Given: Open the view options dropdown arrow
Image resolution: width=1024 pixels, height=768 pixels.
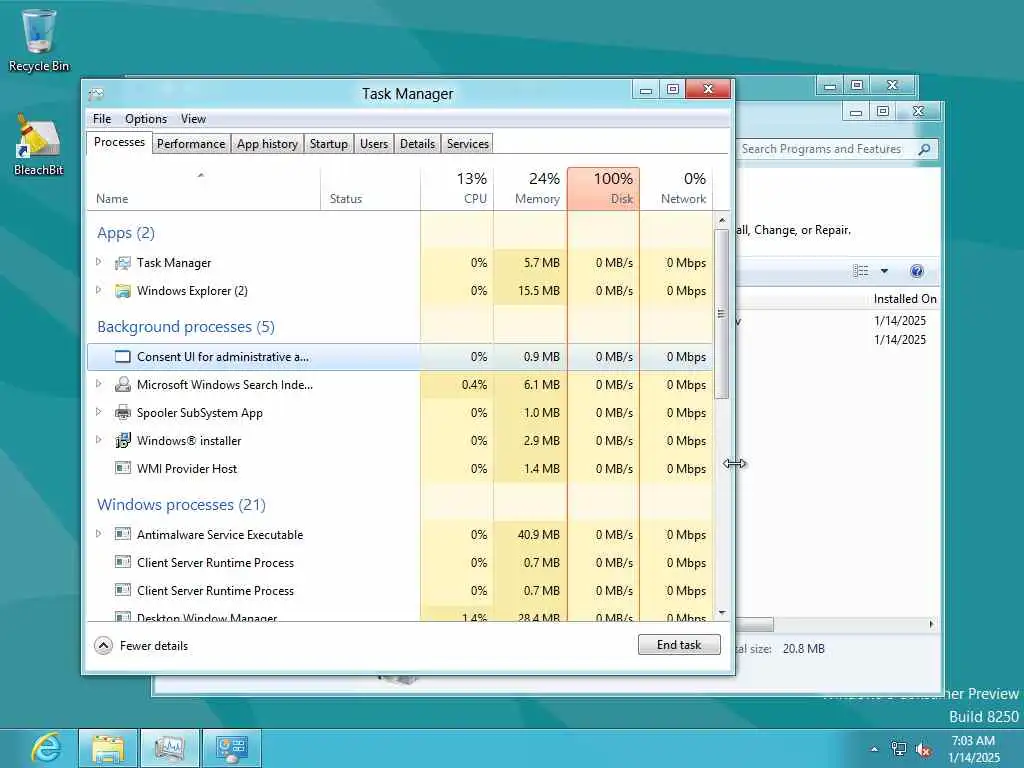Looking at the screenshot, I should [x=884, y=271].
